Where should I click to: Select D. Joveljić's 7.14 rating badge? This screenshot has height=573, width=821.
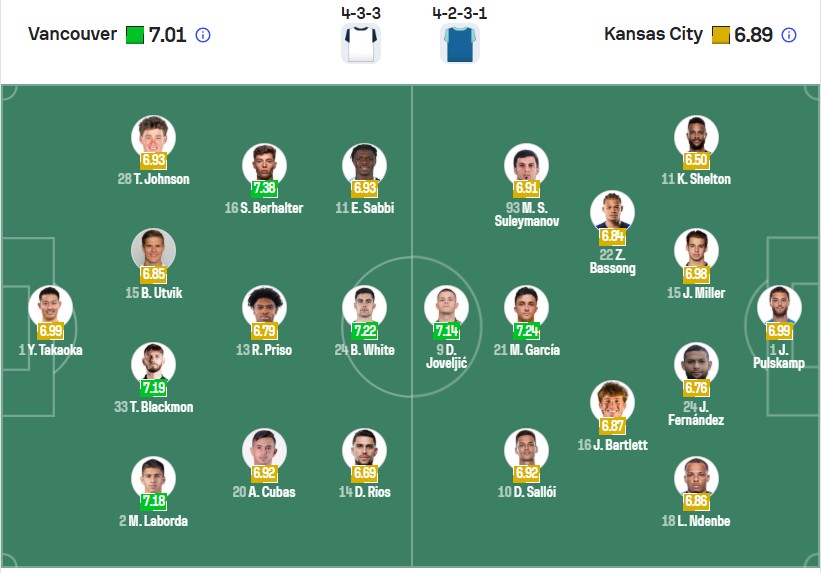coord(446,330)
